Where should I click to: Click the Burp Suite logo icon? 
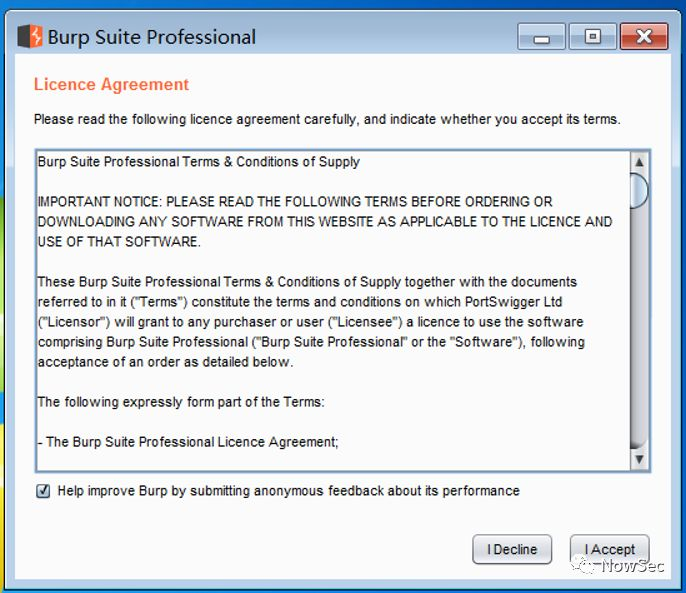click(30, 37)
